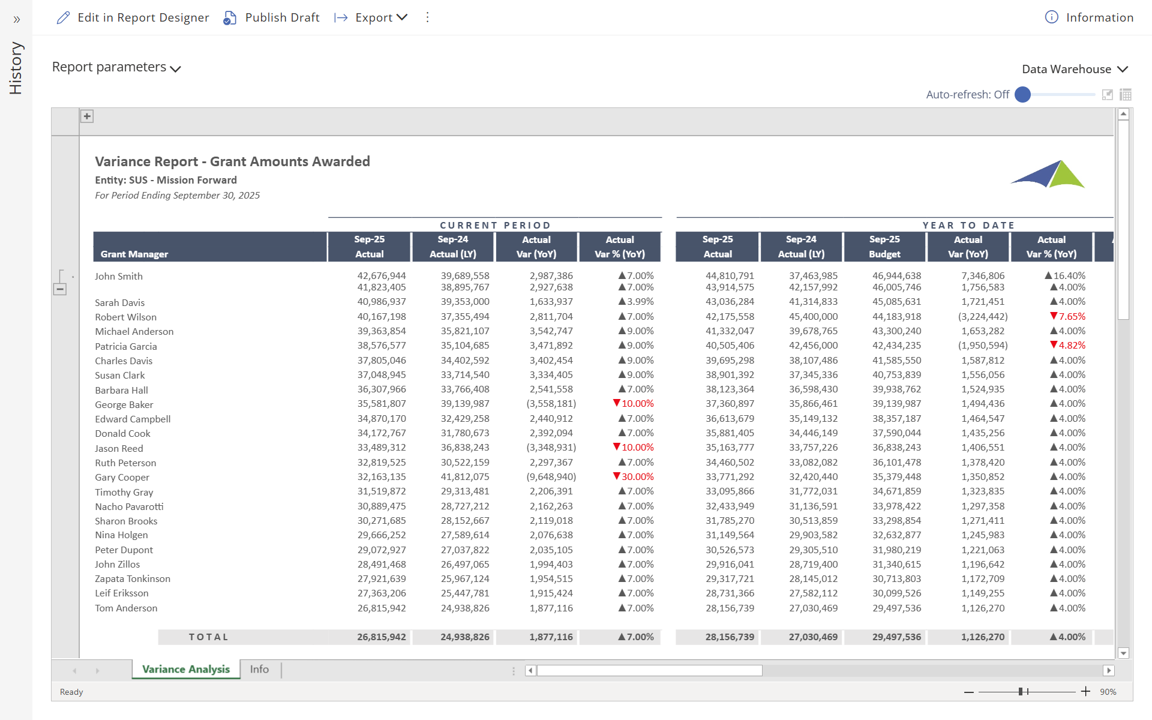Viewport: 1152px width, 720px height.
Task: Click the pencil icon for Report Designer
Action: pyautogui.click(x=63, y=18)
